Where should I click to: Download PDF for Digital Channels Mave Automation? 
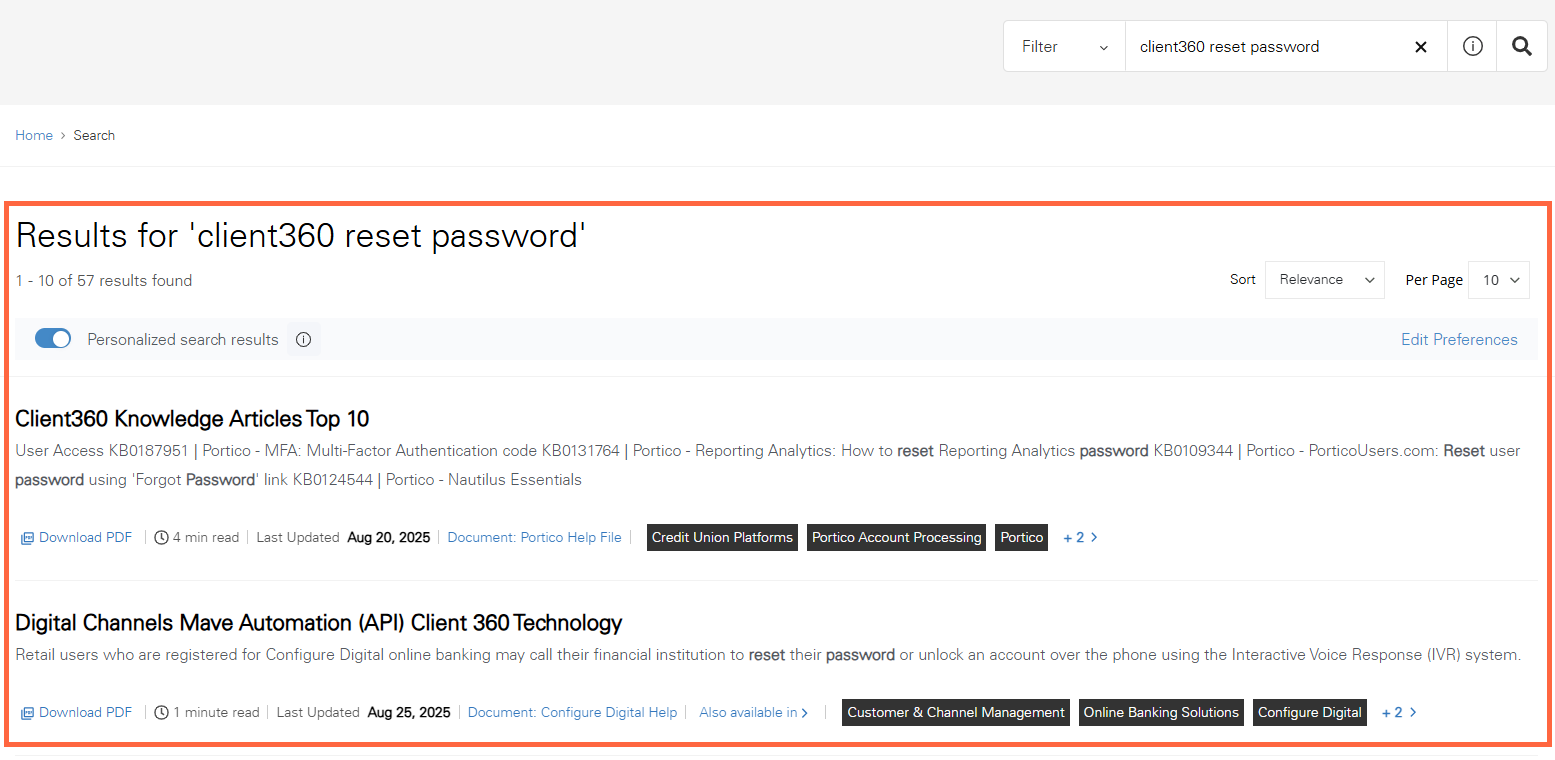point(76,713)
